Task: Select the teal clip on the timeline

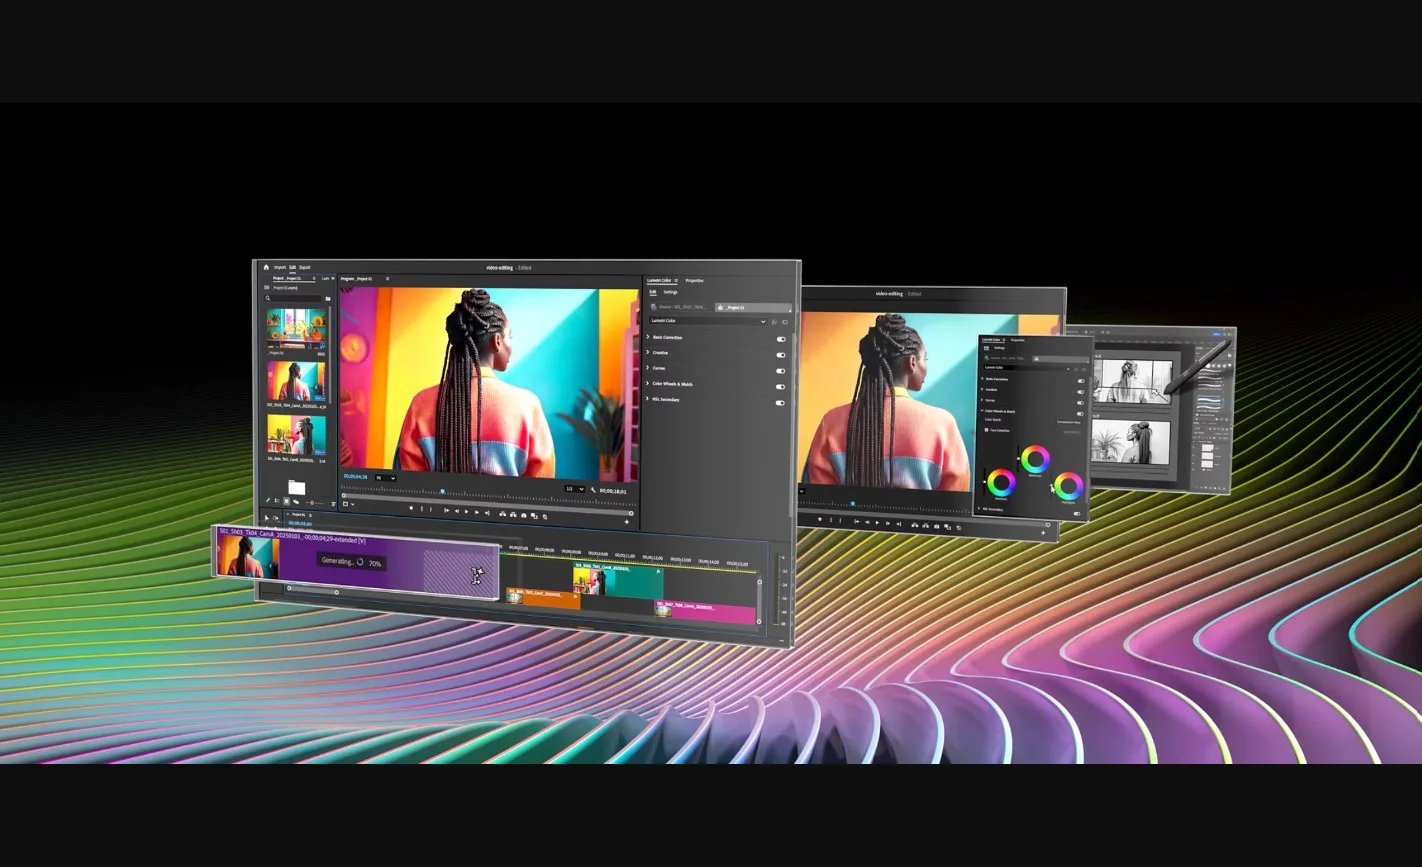Action: click(x=617, y=582)
